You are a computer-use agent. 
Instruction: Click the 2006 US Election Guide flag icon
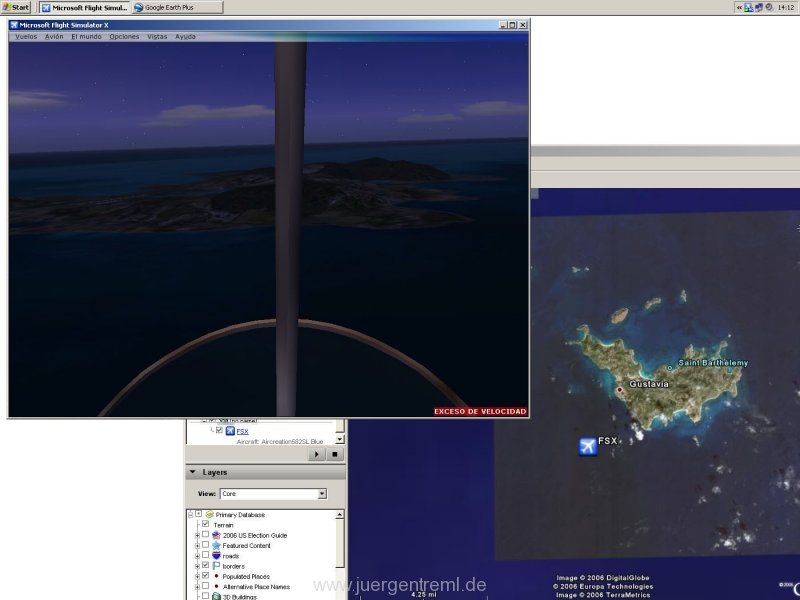216,535
